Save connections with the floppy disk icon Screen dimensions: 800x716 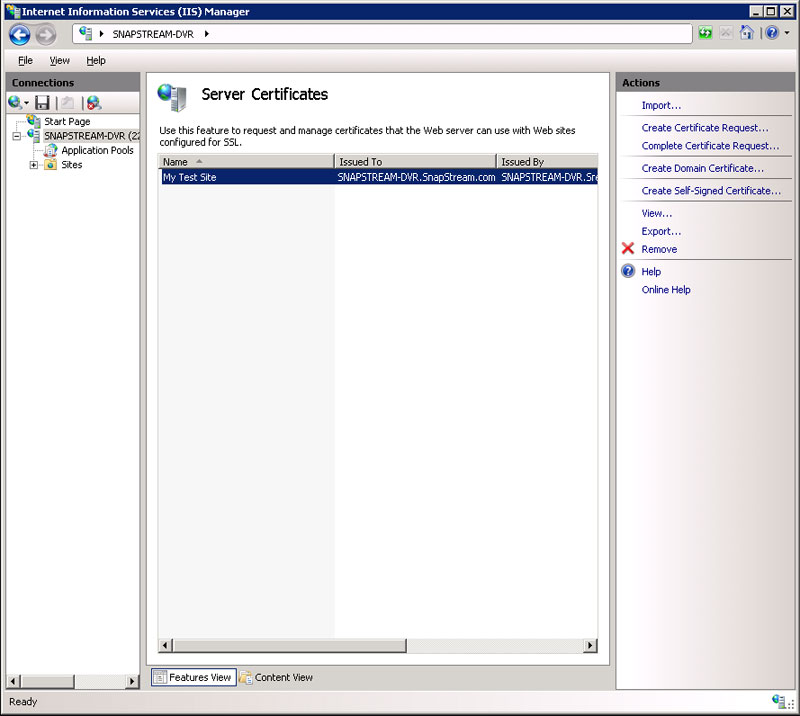pos(42,103)
